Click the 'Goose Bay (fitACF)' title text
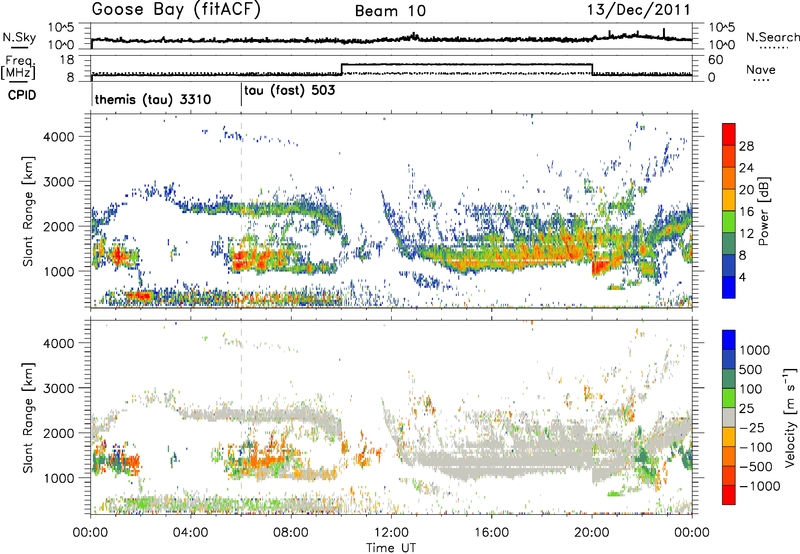This screenshot has width=800, height=554. pos(176,10)
